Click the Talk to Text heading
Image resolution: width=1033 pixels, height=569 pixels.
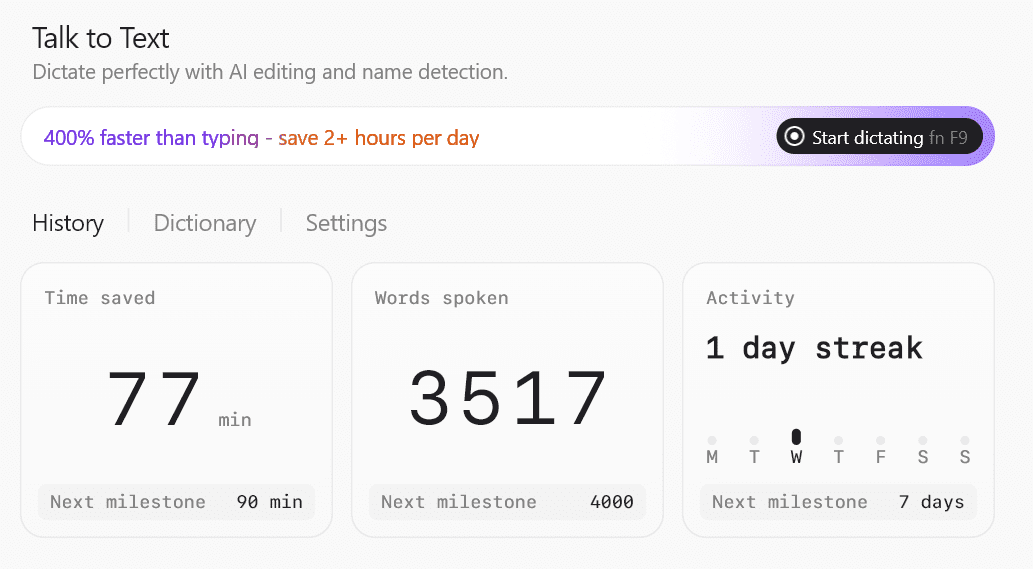click(x=101, y=38)
